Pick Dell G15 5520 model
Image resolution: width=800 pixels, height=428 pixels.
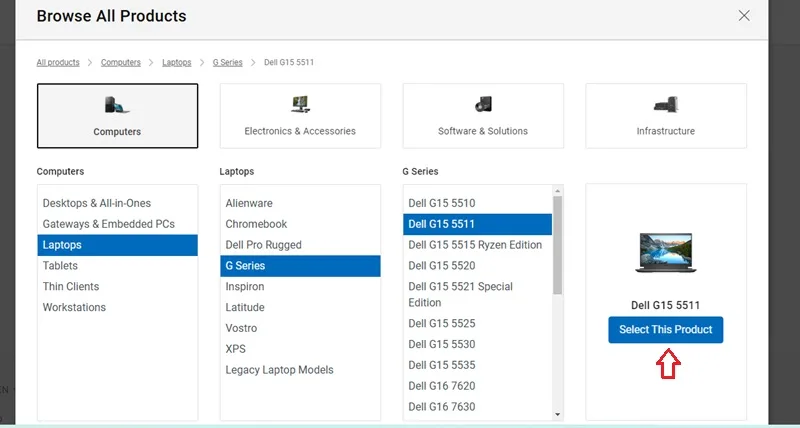478,266
